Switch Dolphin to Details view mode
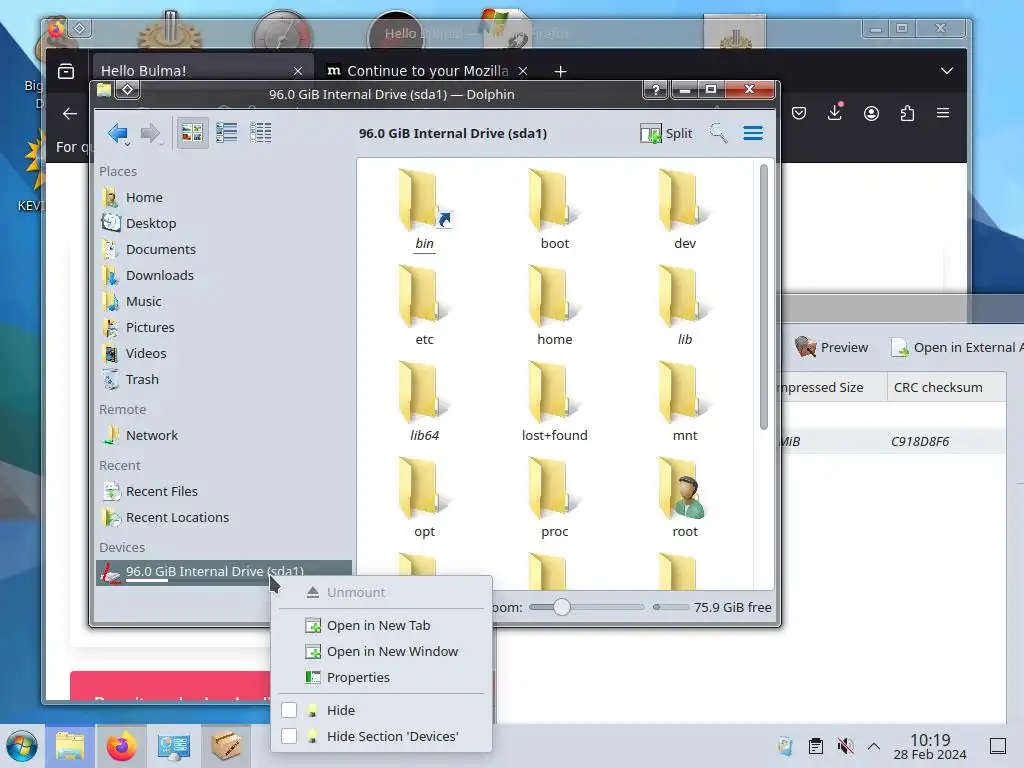The image size is (1024, 768). (x=261, y=133)
